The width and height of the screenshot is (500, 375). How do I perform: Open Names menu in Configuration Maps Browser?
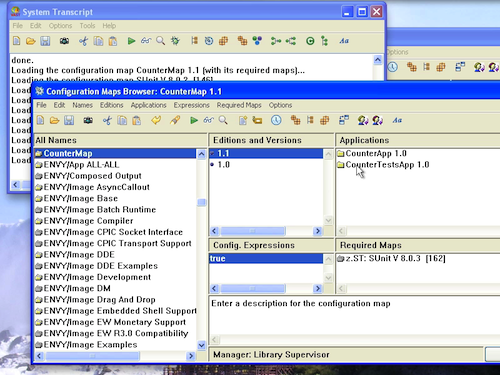83,105
